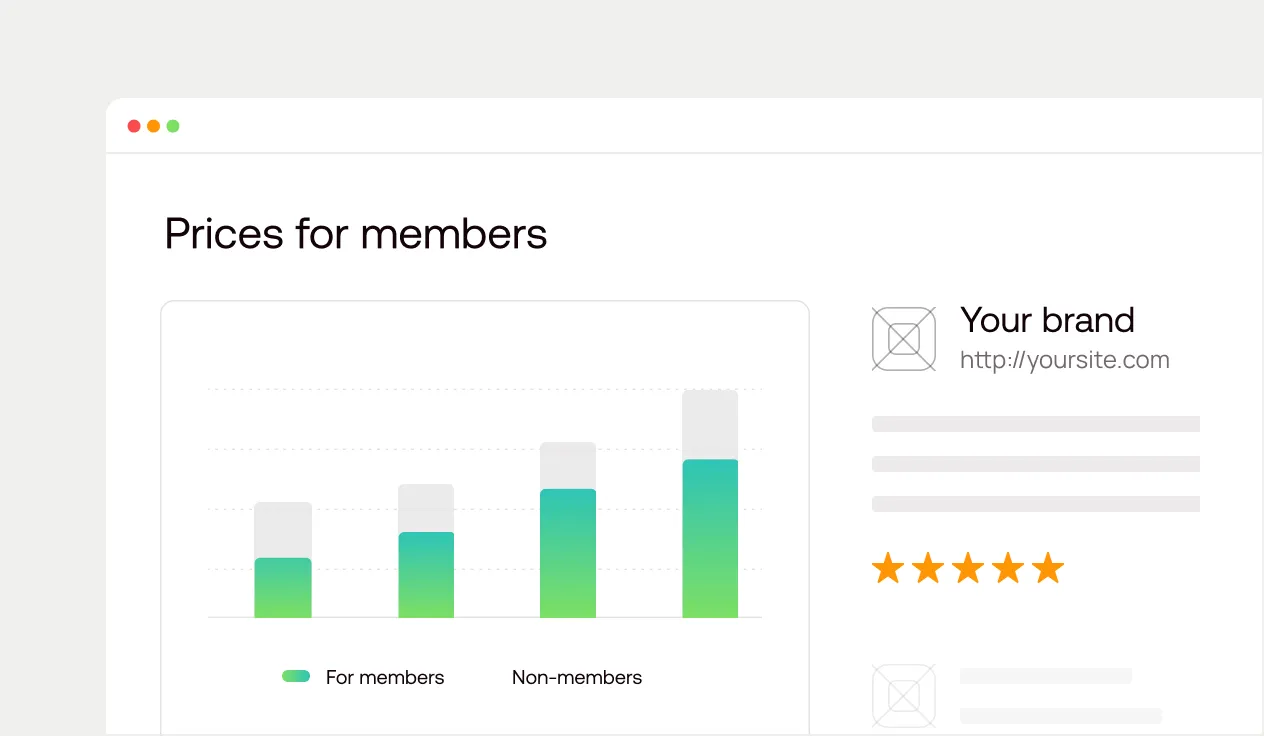
Task: Click the second rating star
Action: 928,568
